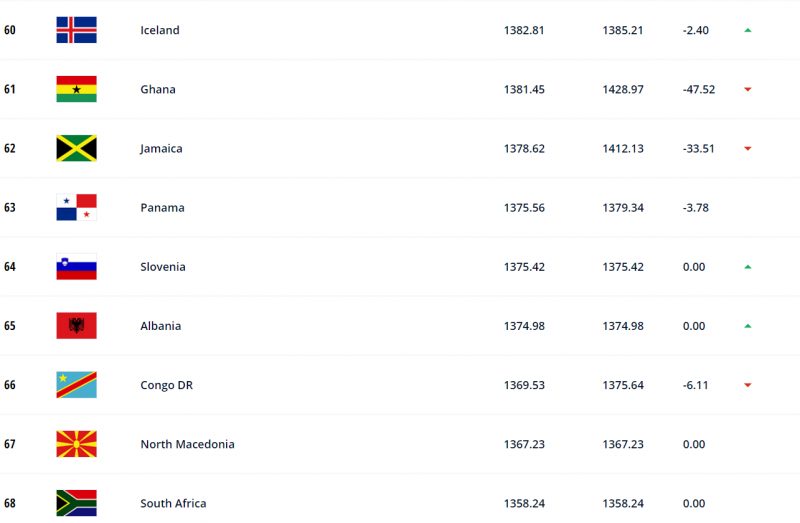Click rank number 65 for Albania
The width and height of the screenshot is (800, 523).
click(x=10, y=326)
